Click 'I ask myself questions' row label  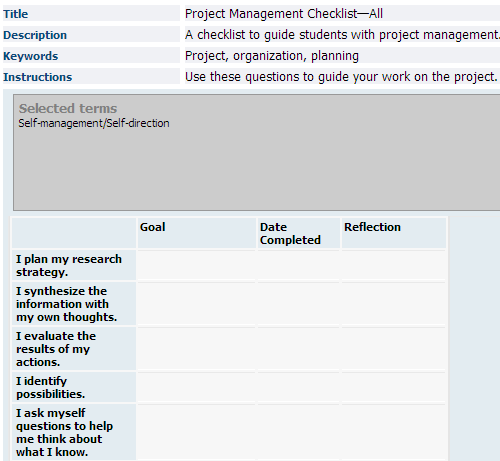[74, 432]
